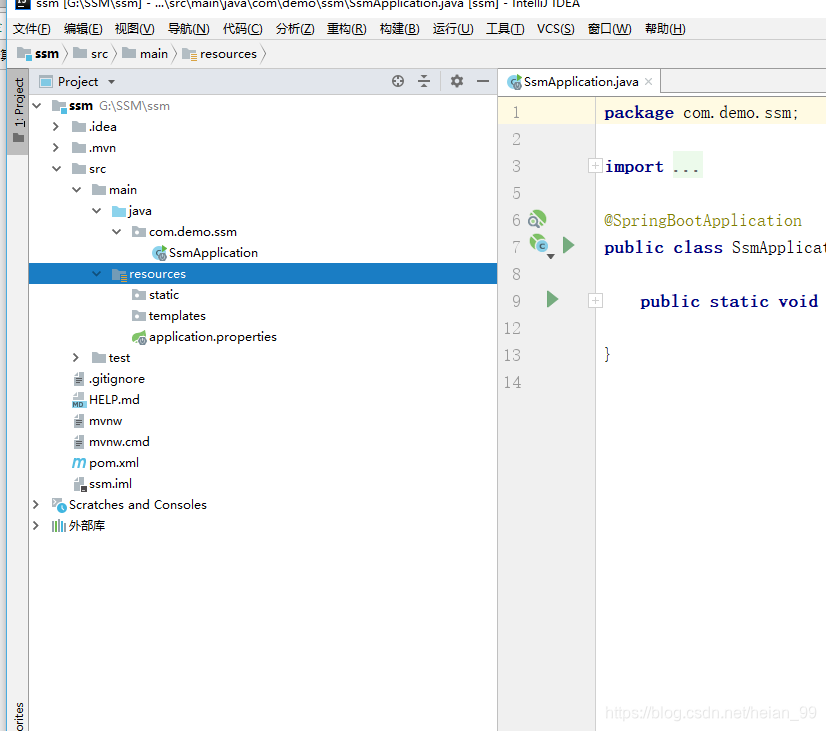
Task: Expand the .idea folder
Action: tap(56, 127)
